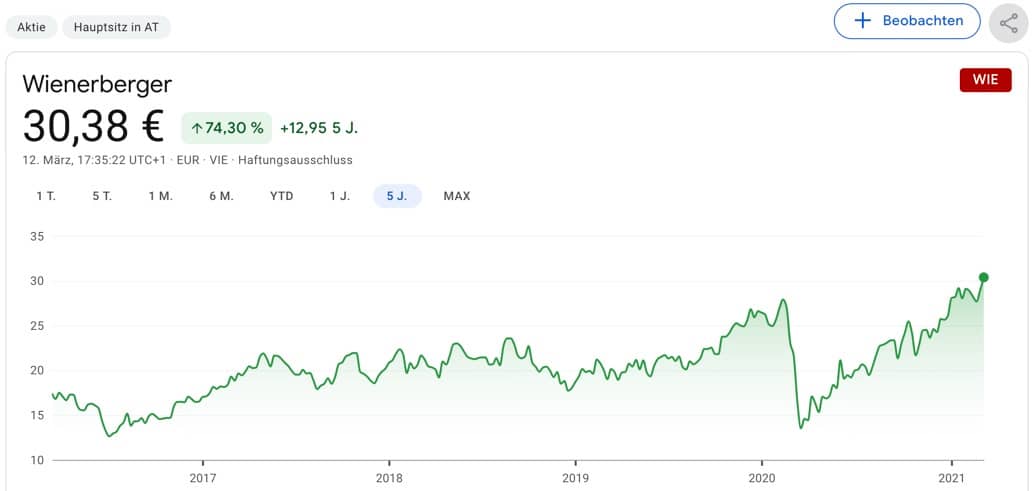The image size is (1033, 491).
Task: Click the 30 y-axis label
Action: pyautogui.click(x=37, y=281)
